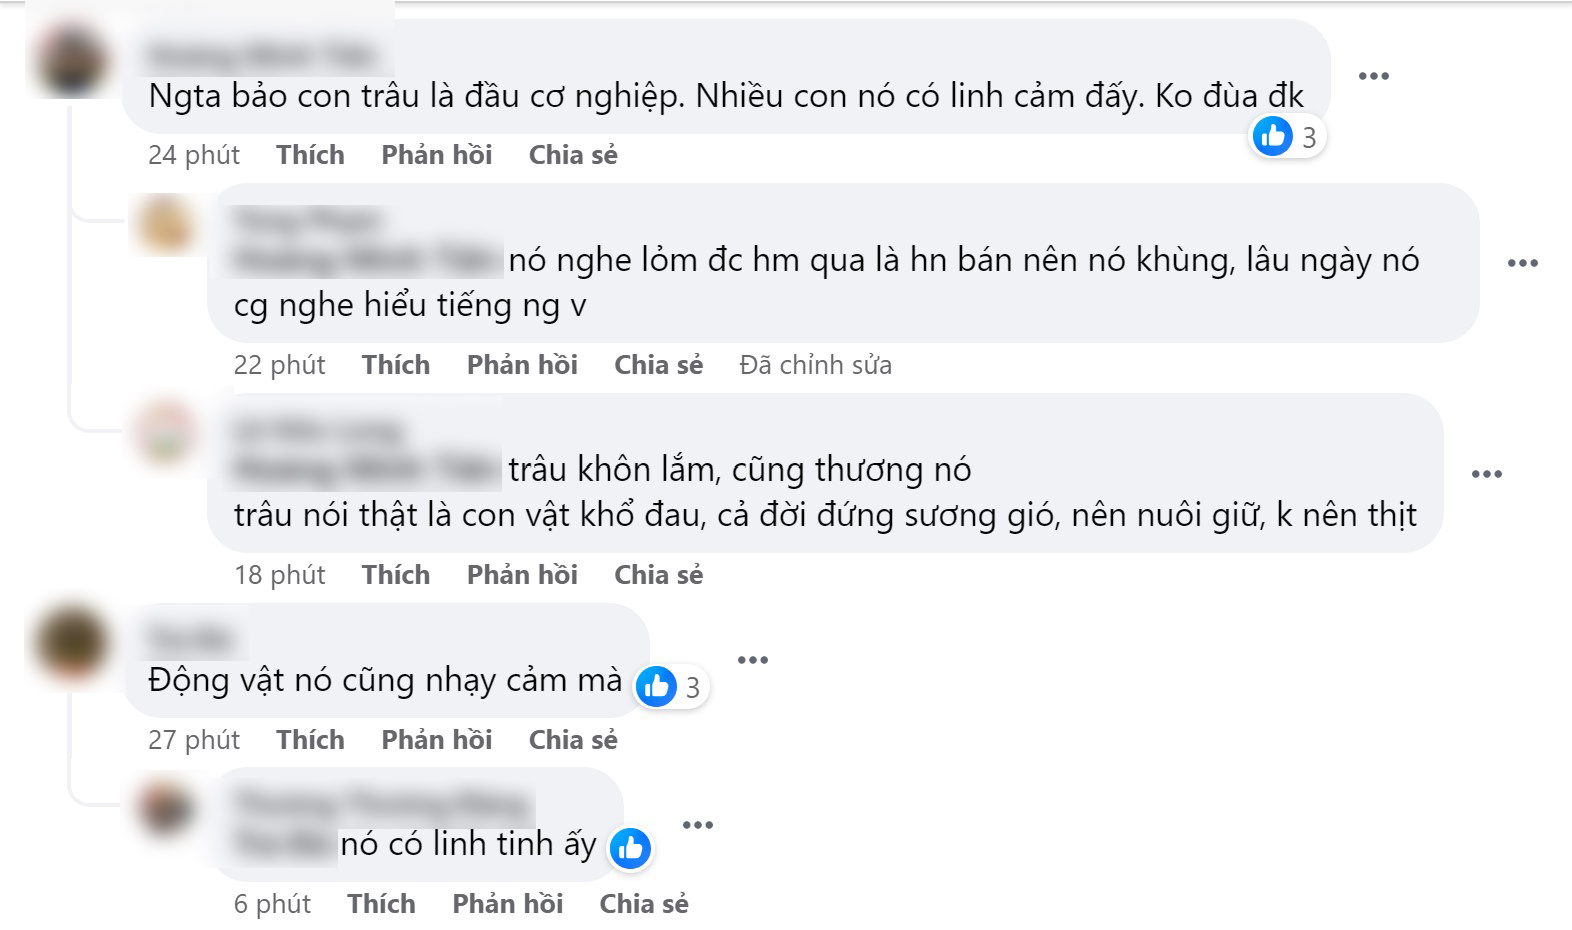Click 'Phản hồi' under the 'nó nghe lỏm' reply
This screenshot has height=930, width=1572.
coord(522,364)
